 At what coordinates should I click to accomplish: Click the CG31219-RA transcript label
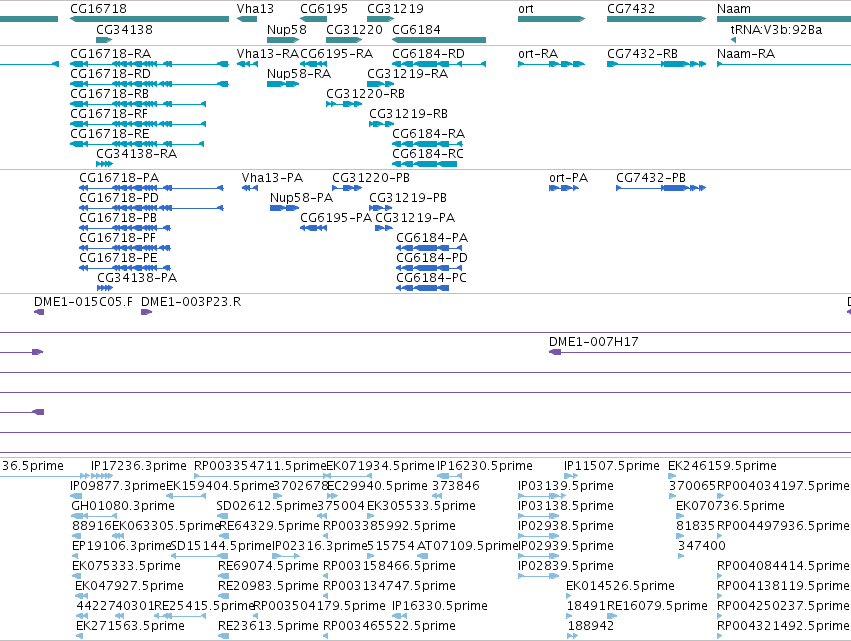pyautogui.click(x=408, y=73)
